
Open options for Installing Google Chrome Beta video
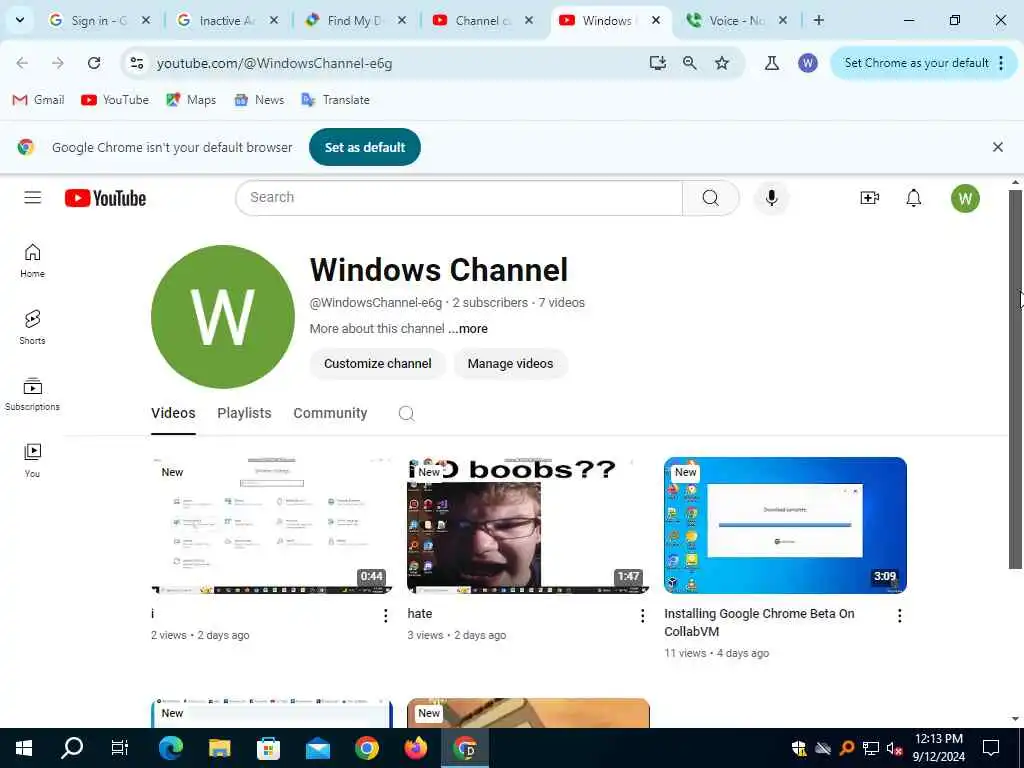click(x=899, y=615)
